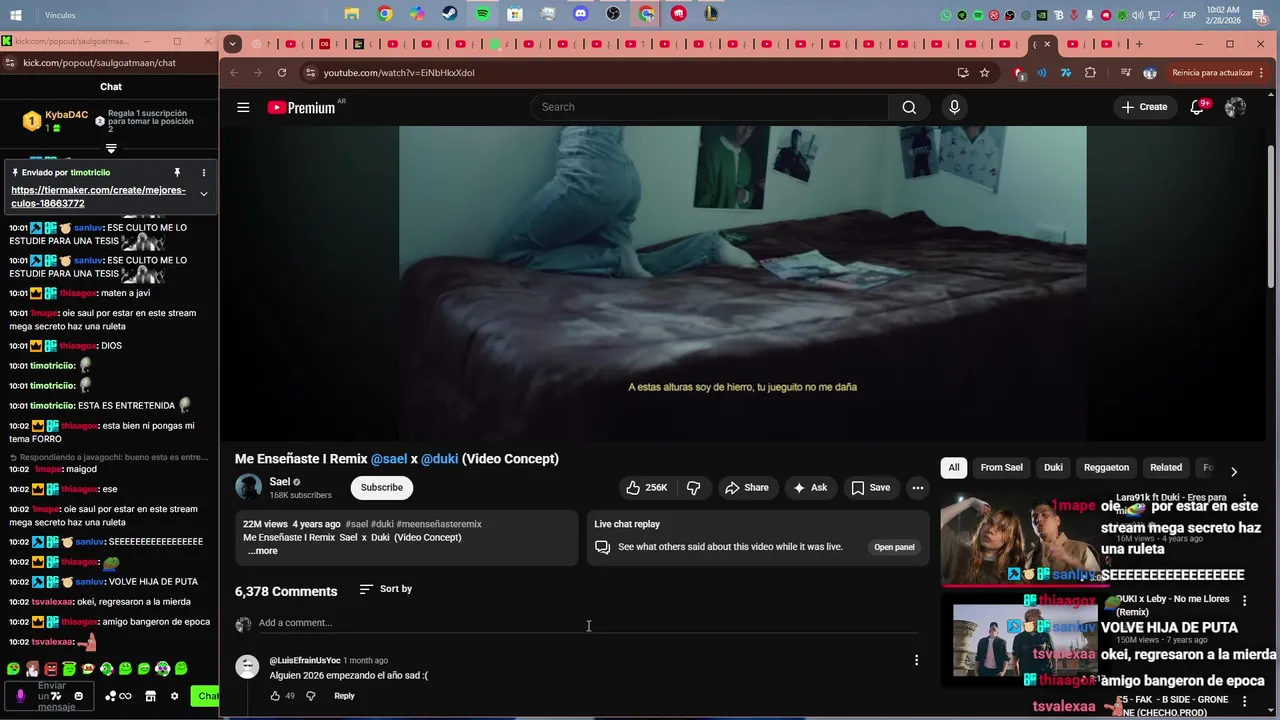Screen dimensions: 1280x720
Task: Open the Sort by comments menu
Action: [x=386, y=589]
